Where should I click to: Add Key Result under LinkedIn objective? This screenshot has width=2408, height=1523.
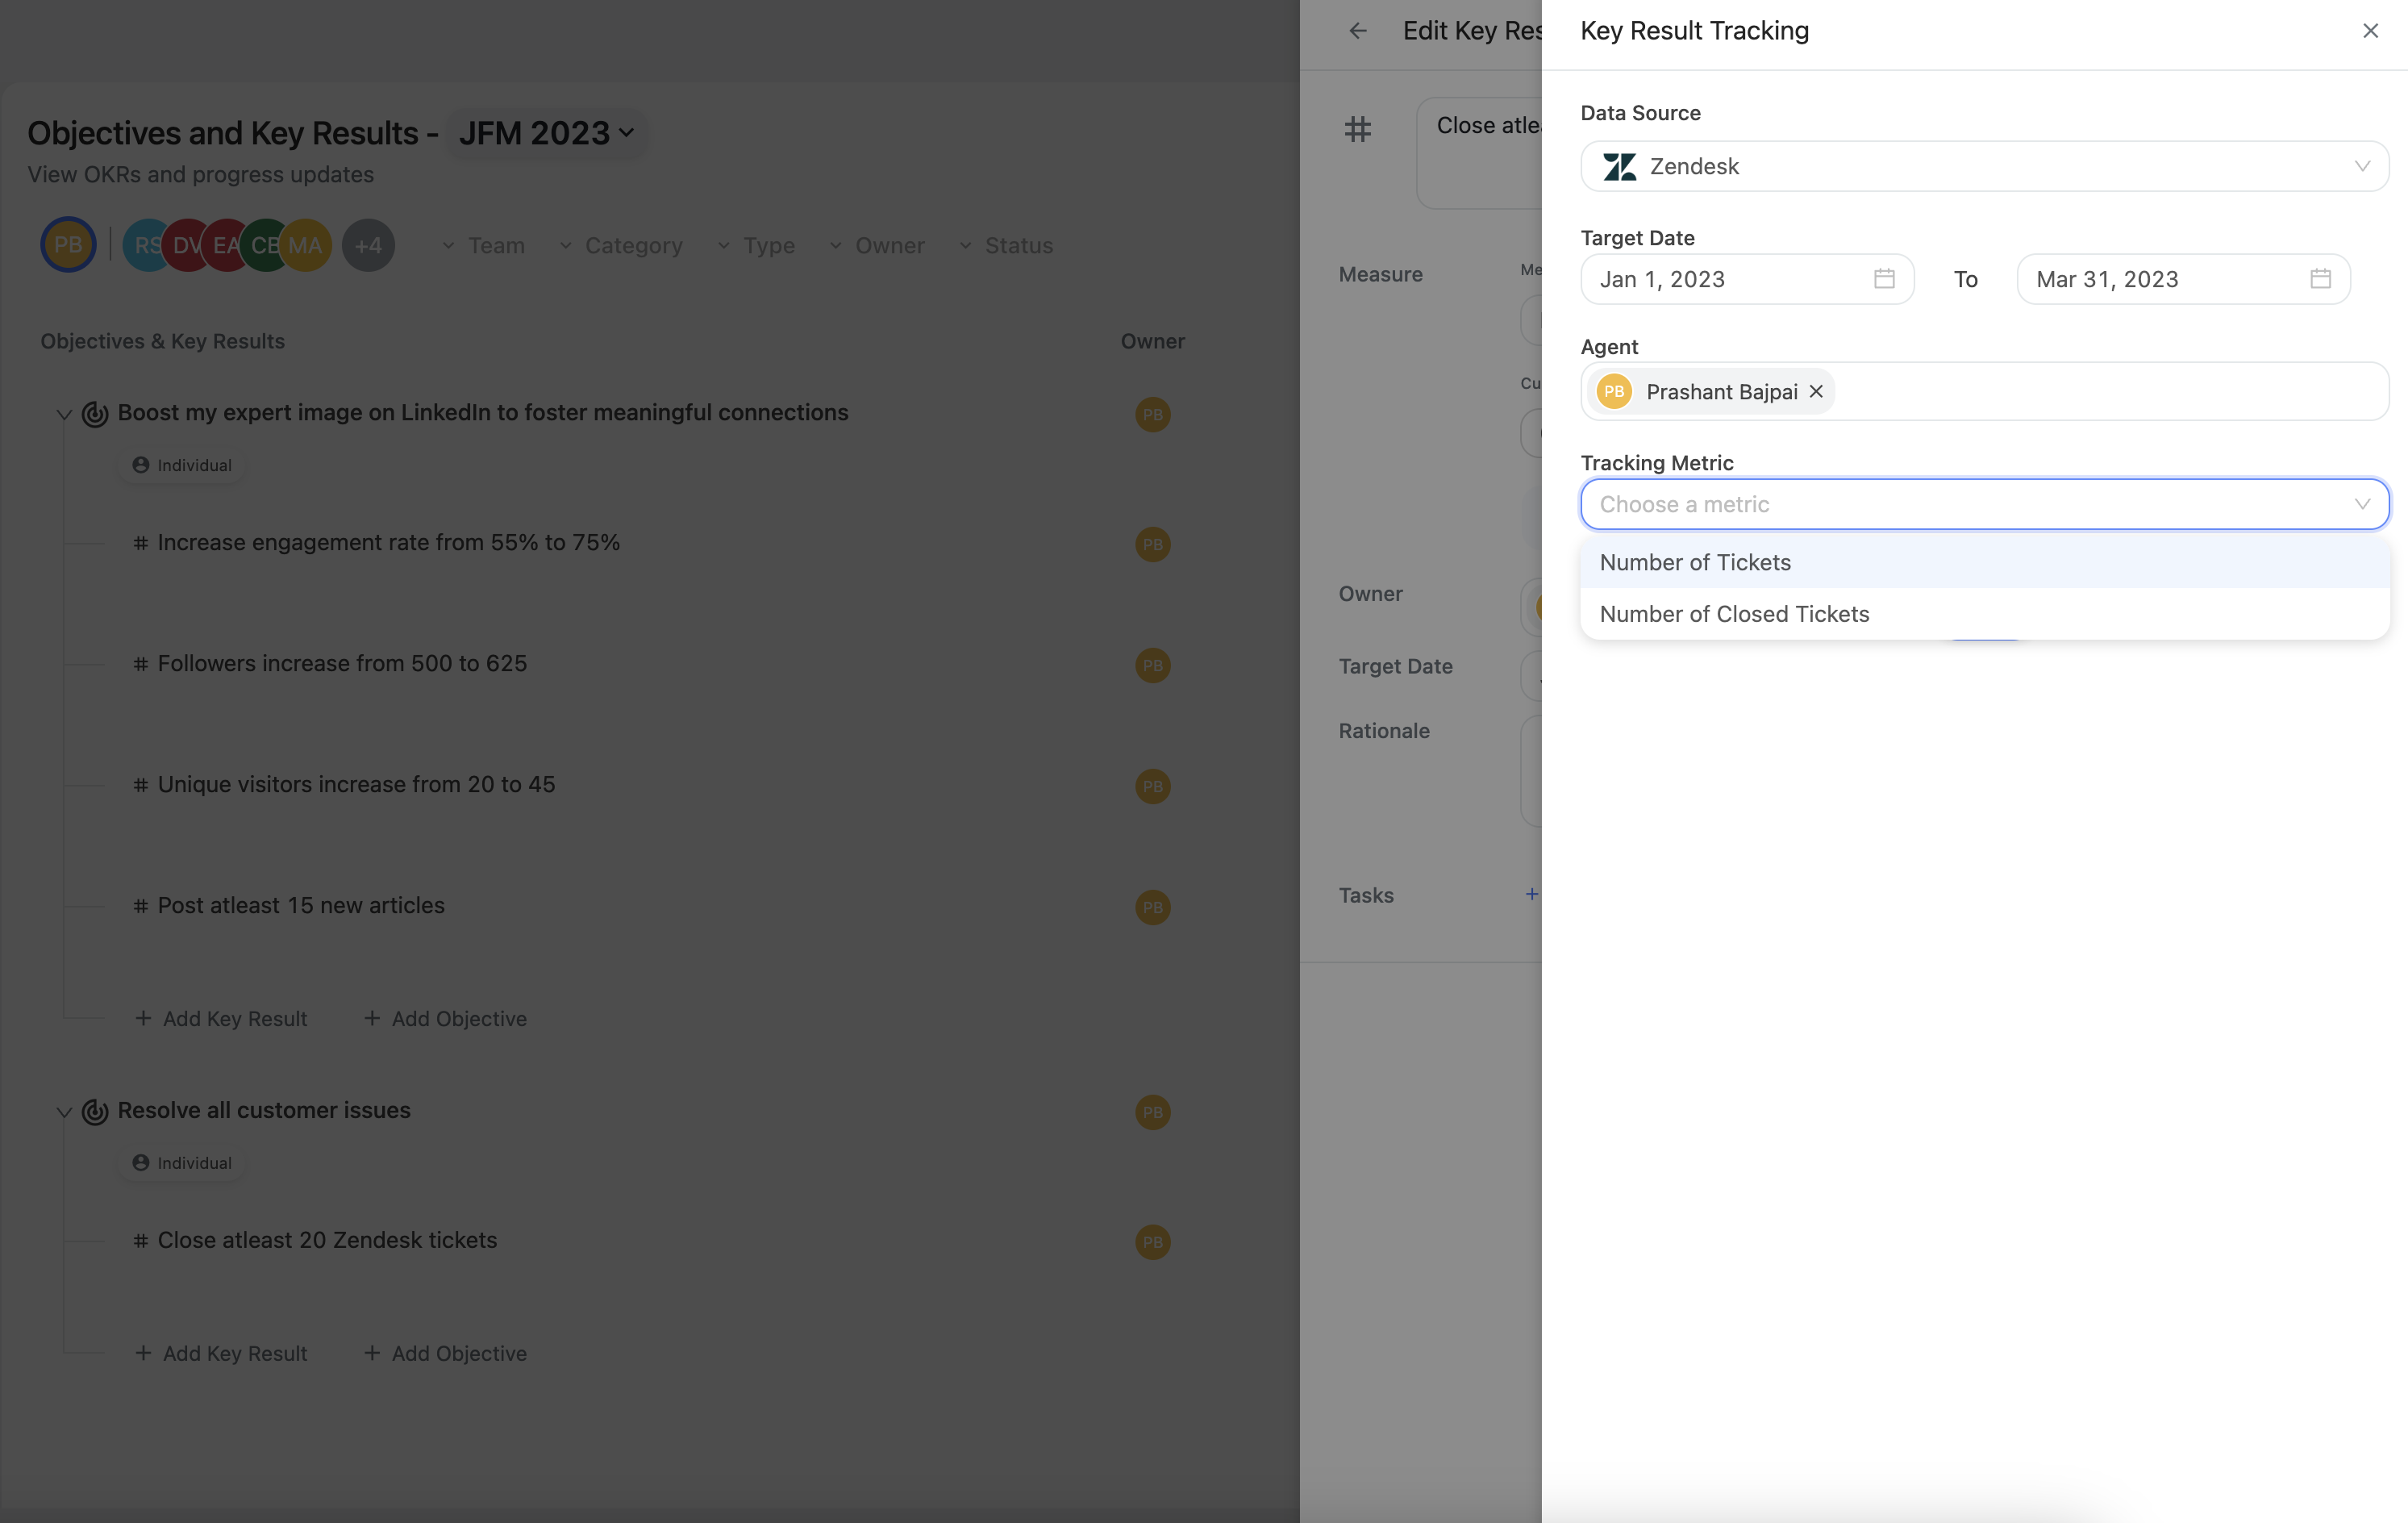tap(221, 1019)
